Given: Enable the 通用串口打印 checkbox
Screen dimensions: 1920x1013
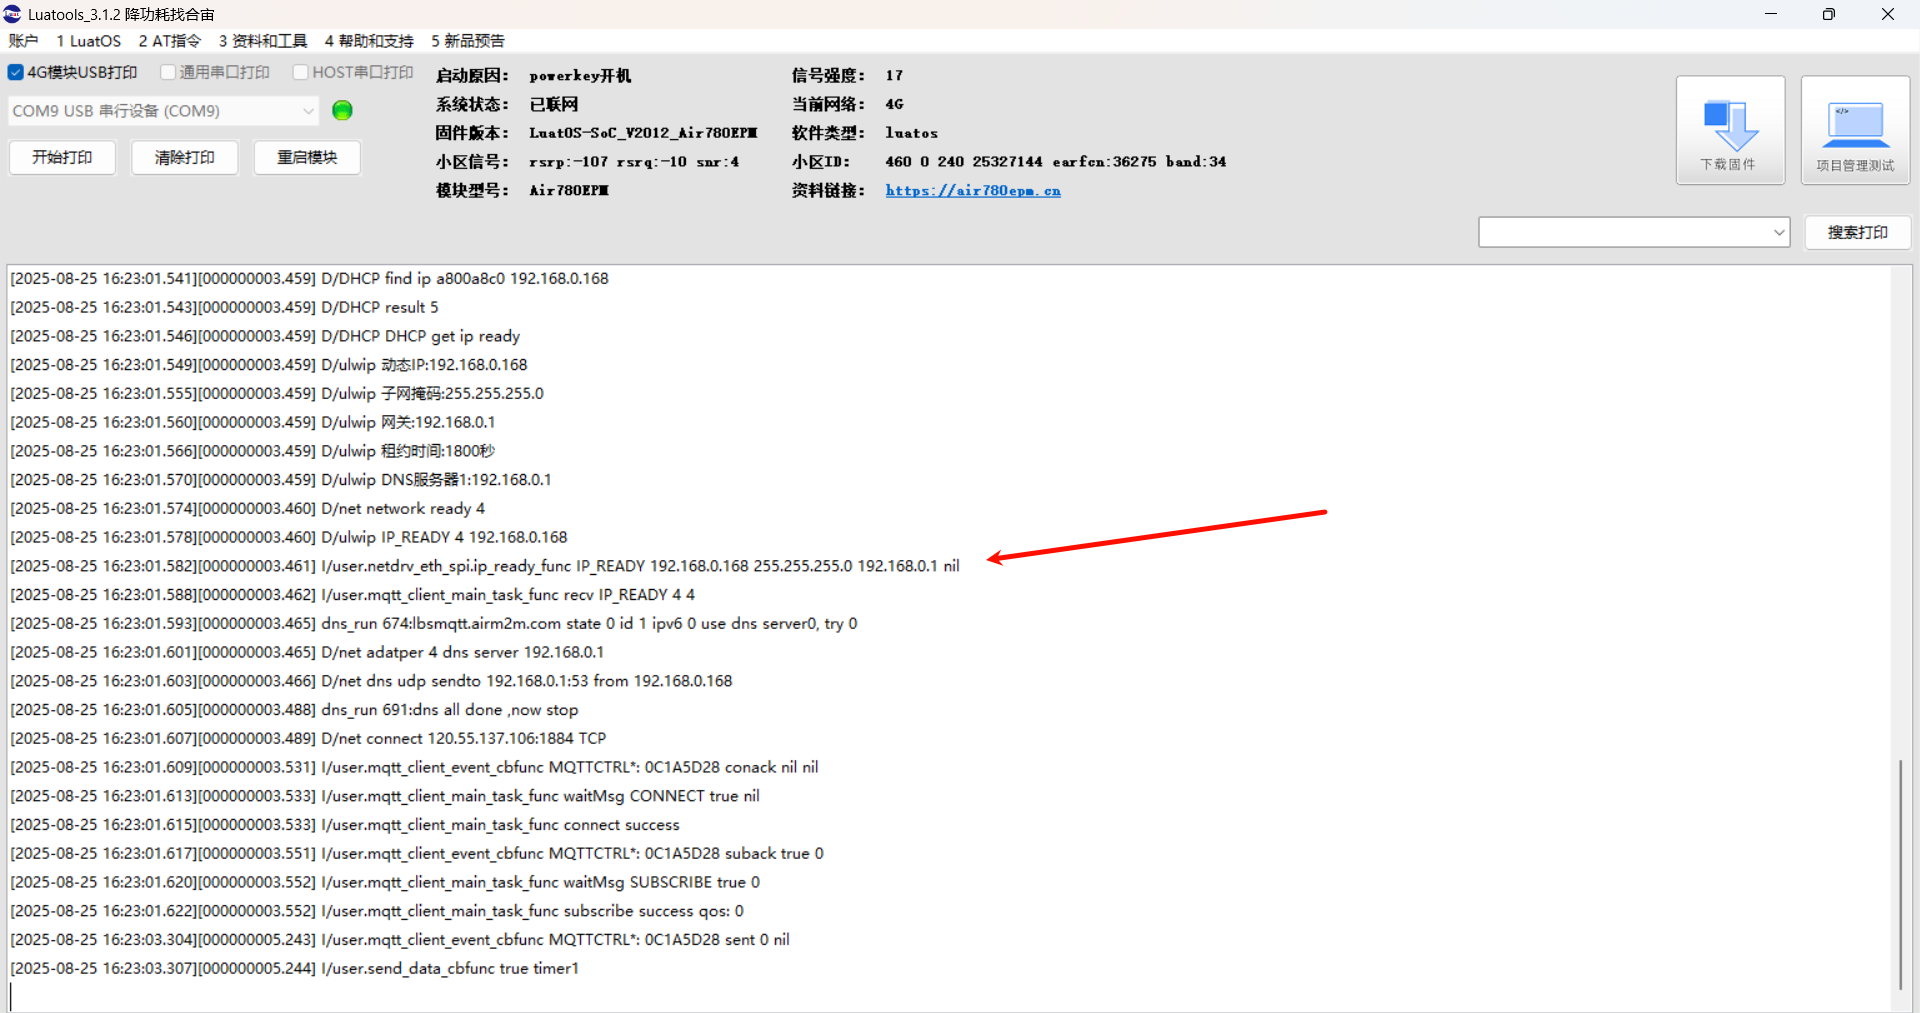Looking at the screenshot, I should click(x=168, y=72).
